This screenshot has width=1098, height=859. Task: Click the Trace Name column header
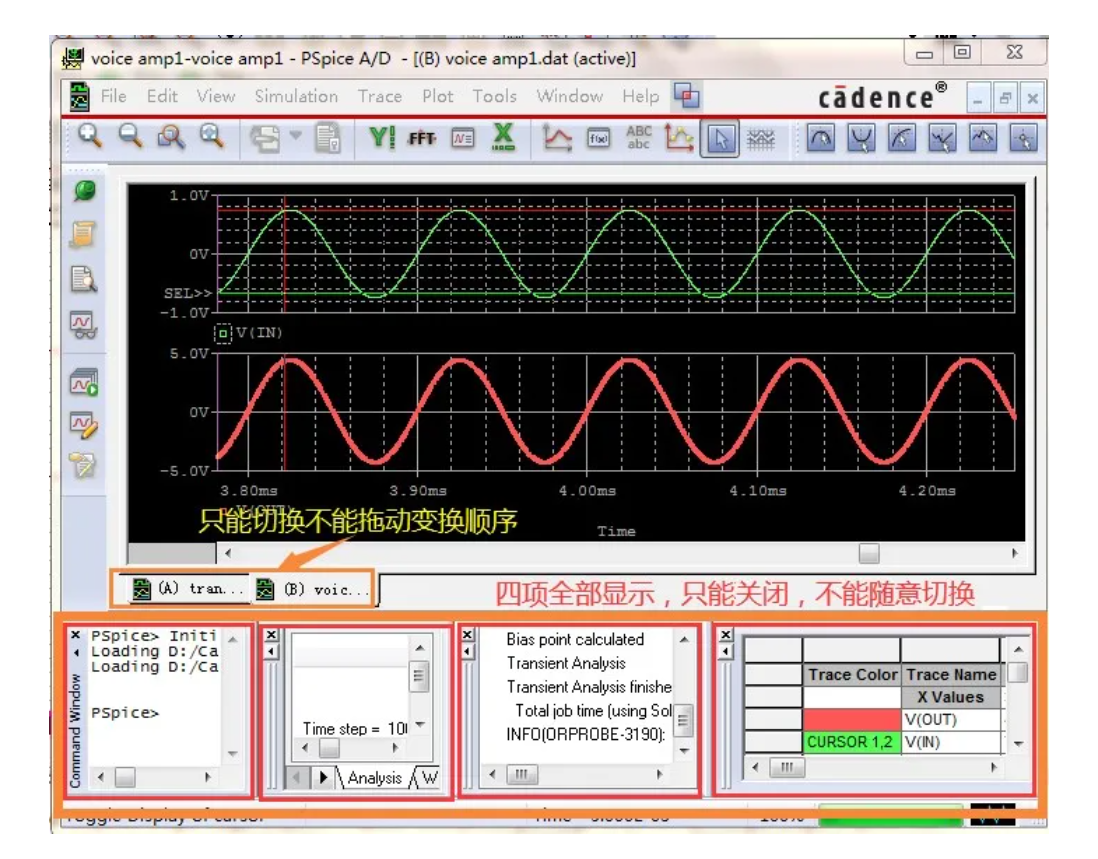[x=951, y=675]
